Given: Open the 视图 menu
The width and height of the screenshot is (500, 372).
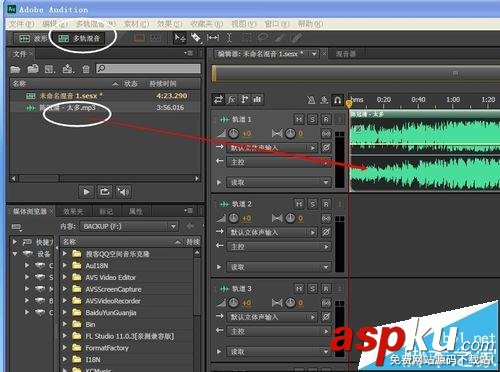Looking at the screenshot, I should click(x=244, y=24).
